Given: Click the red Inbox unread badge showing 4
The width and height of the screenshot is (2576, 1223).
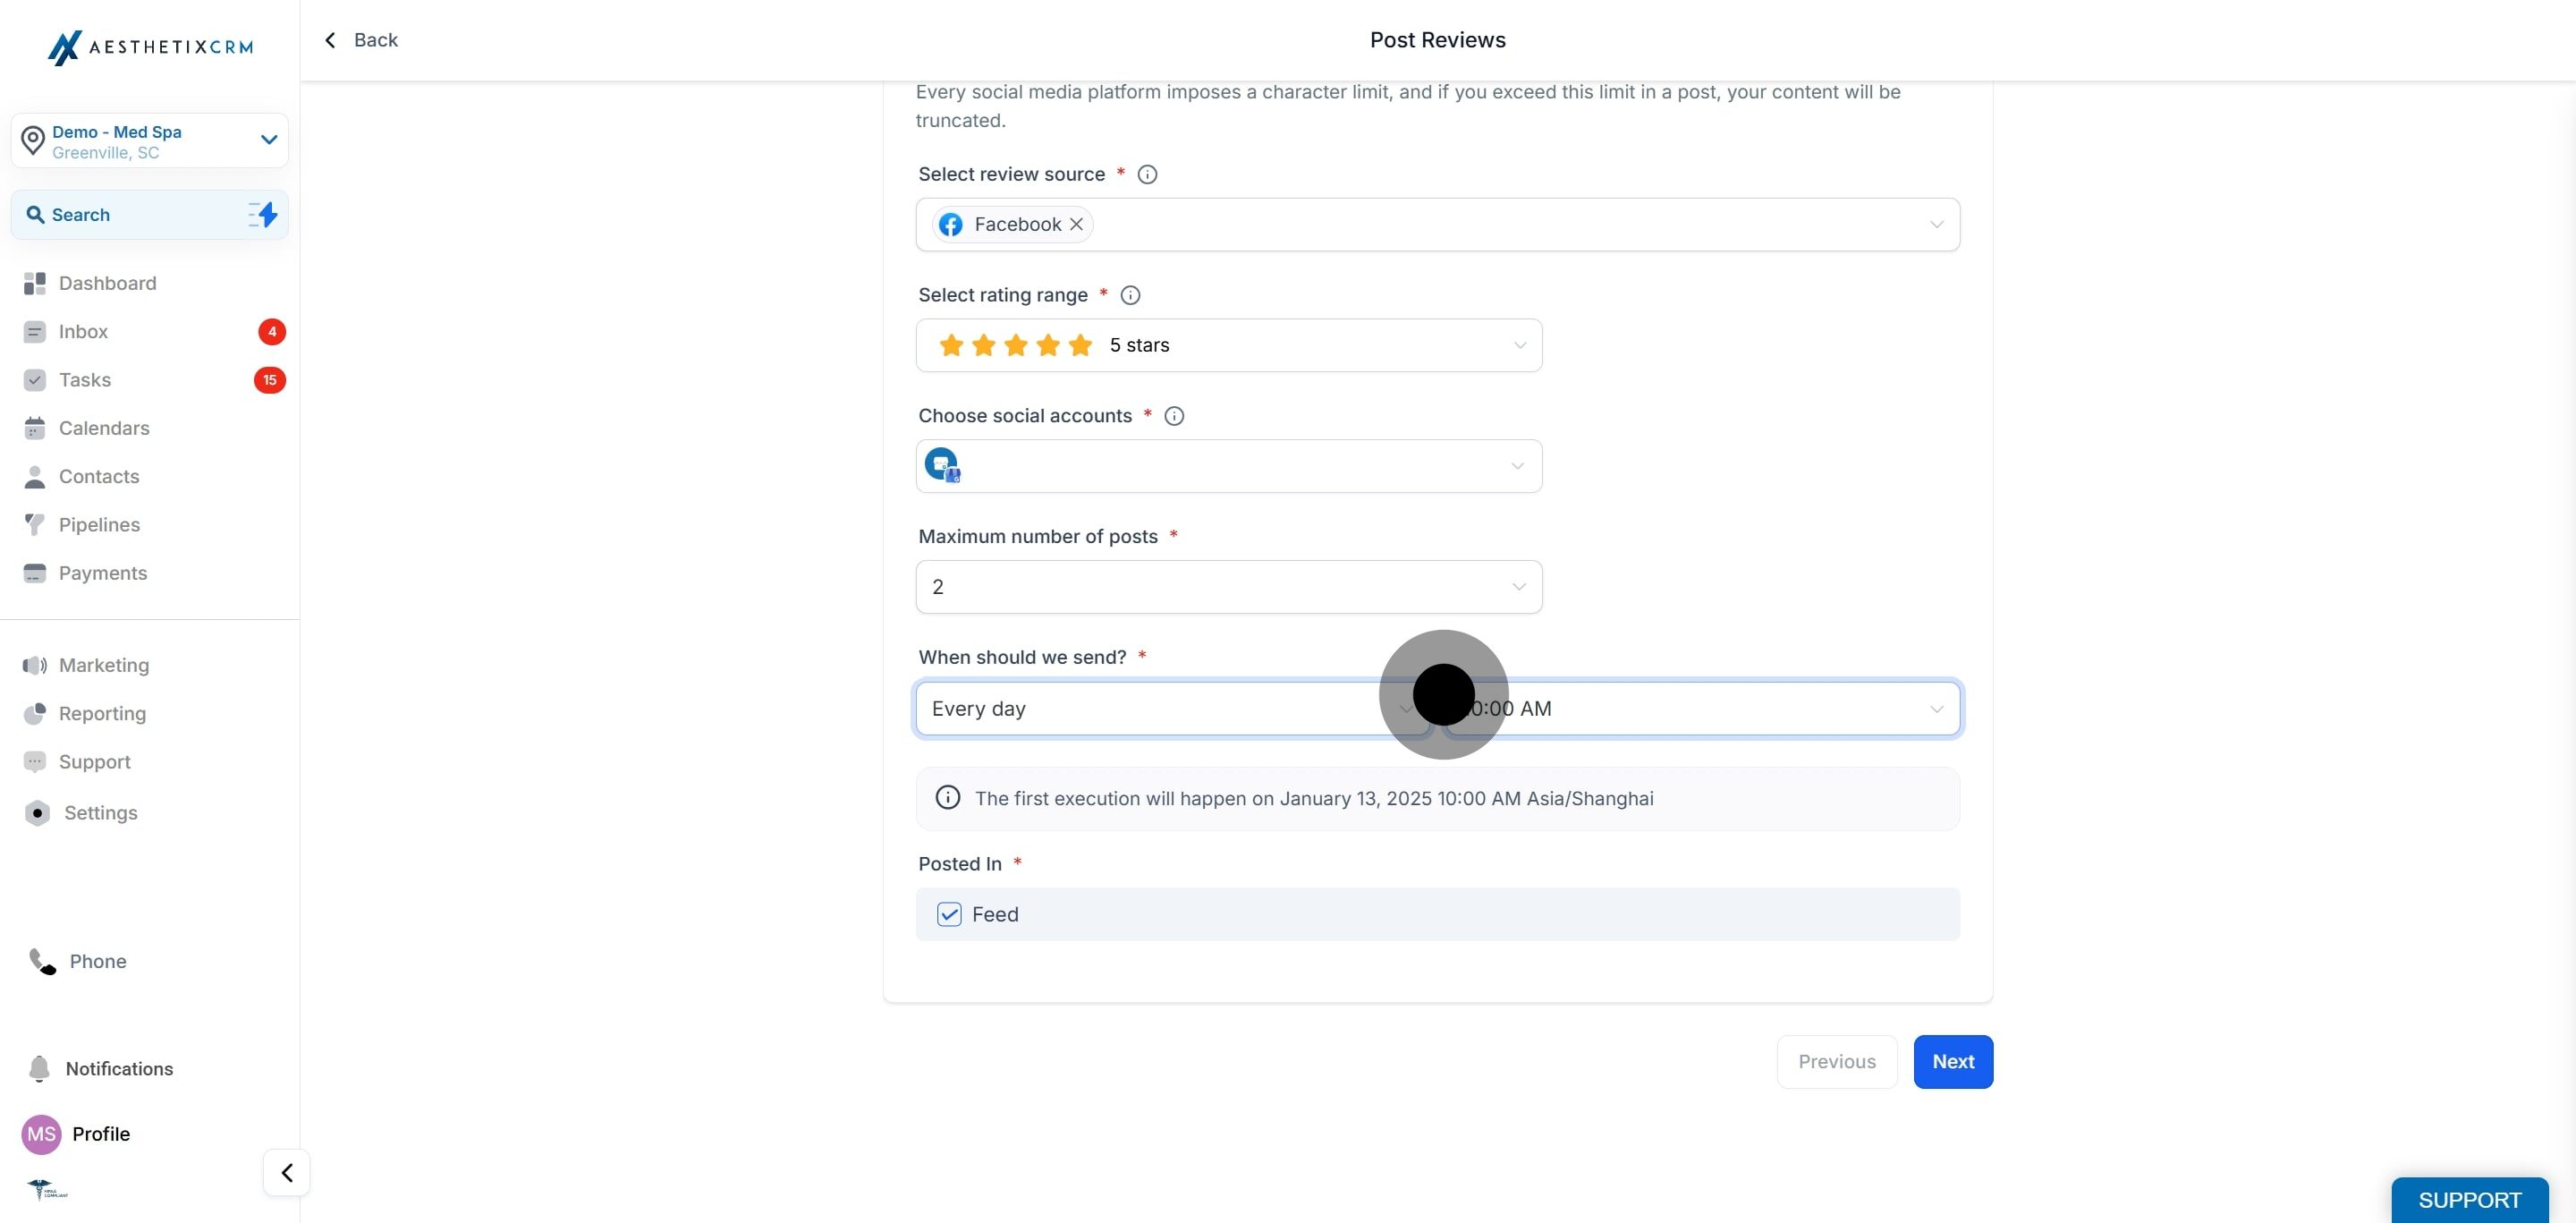Looking at the screenshot, I should tap(272, 332).
